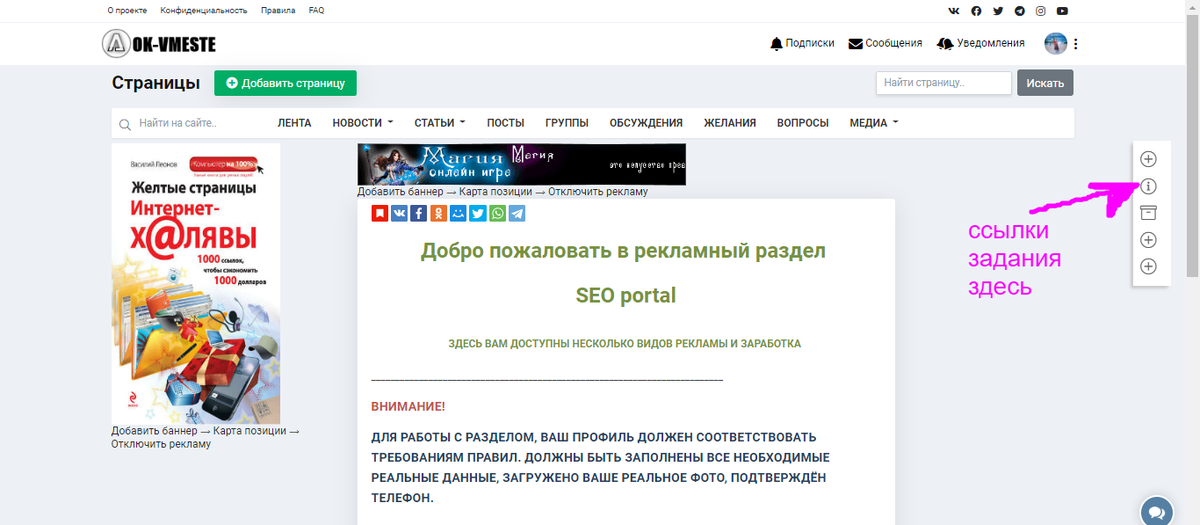The height and width of the screenshot is (525, 1200).
Task: Open ВОПРОСЫ in the navigation bar
Action: 803,123
